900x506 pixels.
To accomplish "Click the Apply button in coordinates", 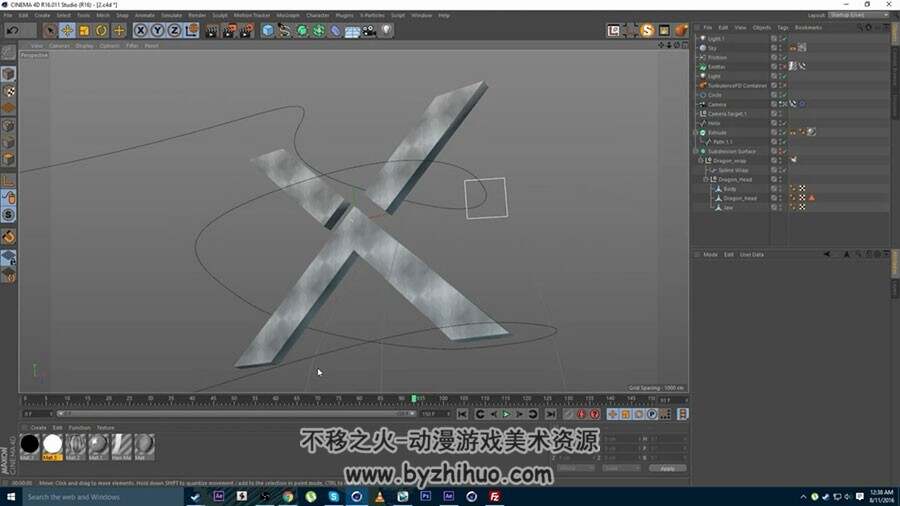I will [x=667, y=469].
